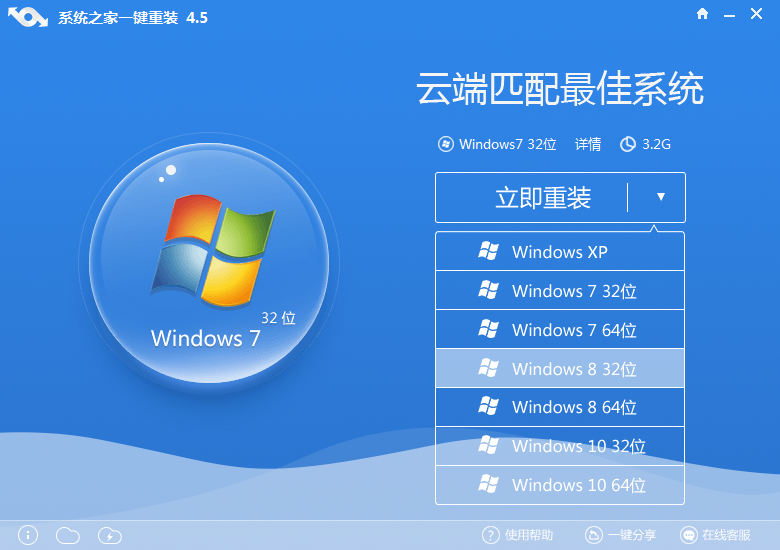
Task: Expand the dropdown arrow beside 立即重装
Action: 660,197
